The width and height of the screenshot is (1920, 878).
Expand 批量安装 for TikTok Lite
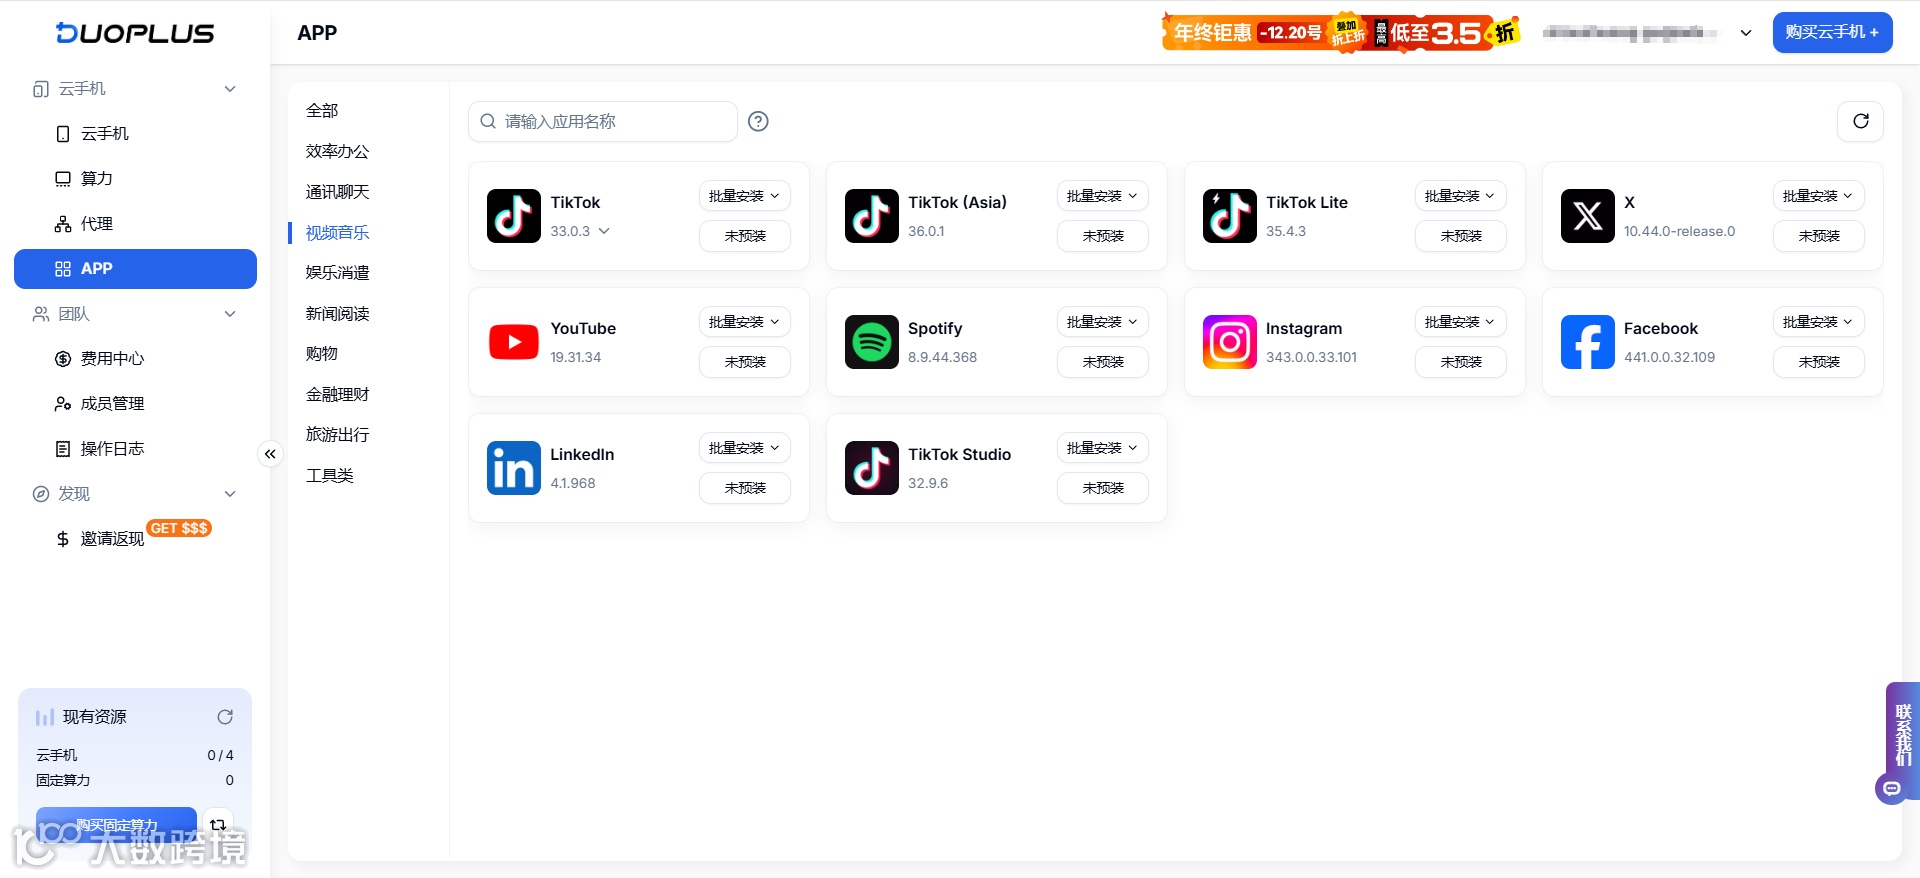[x=1460, y=196]
